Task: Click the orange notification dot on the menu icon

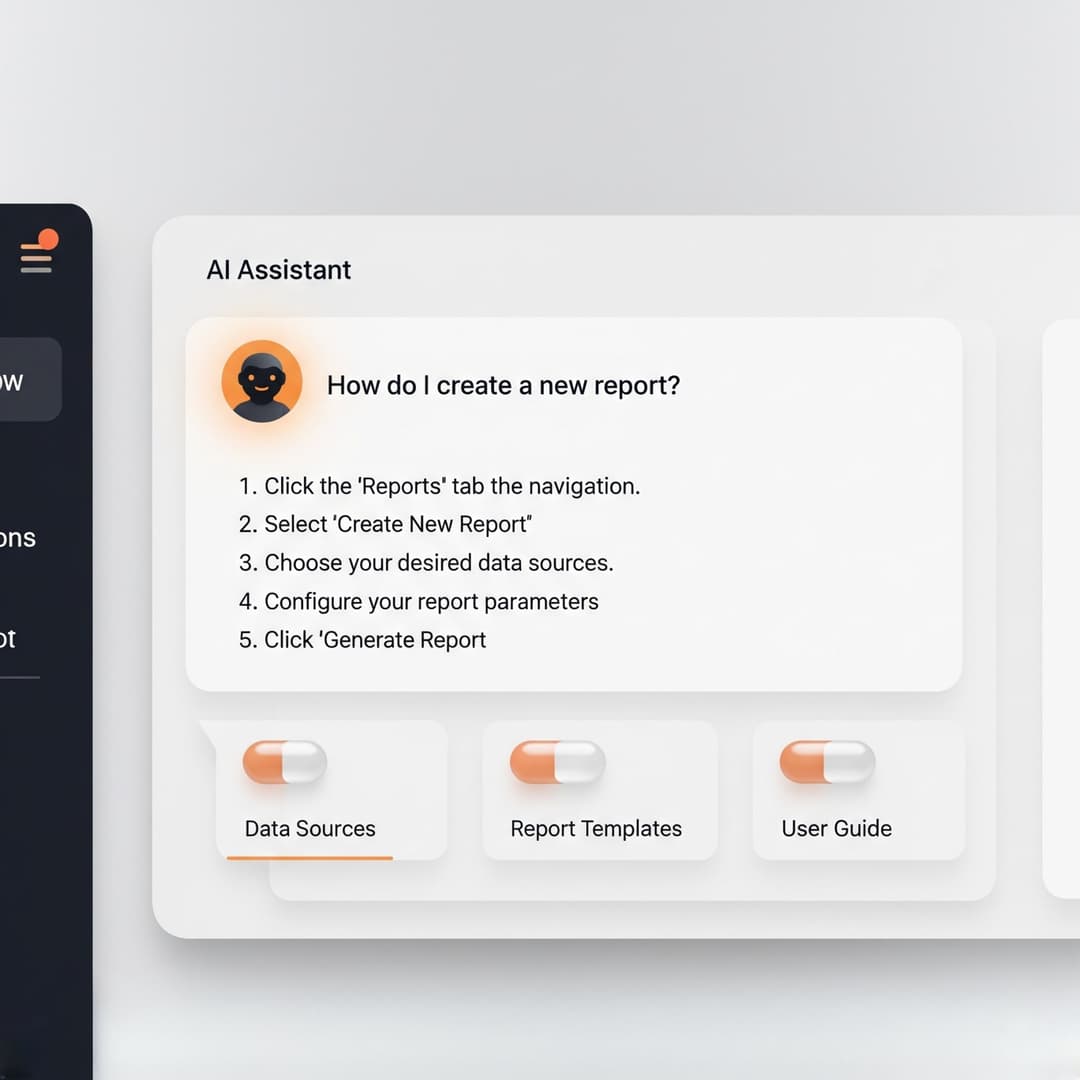Action: 47,239
